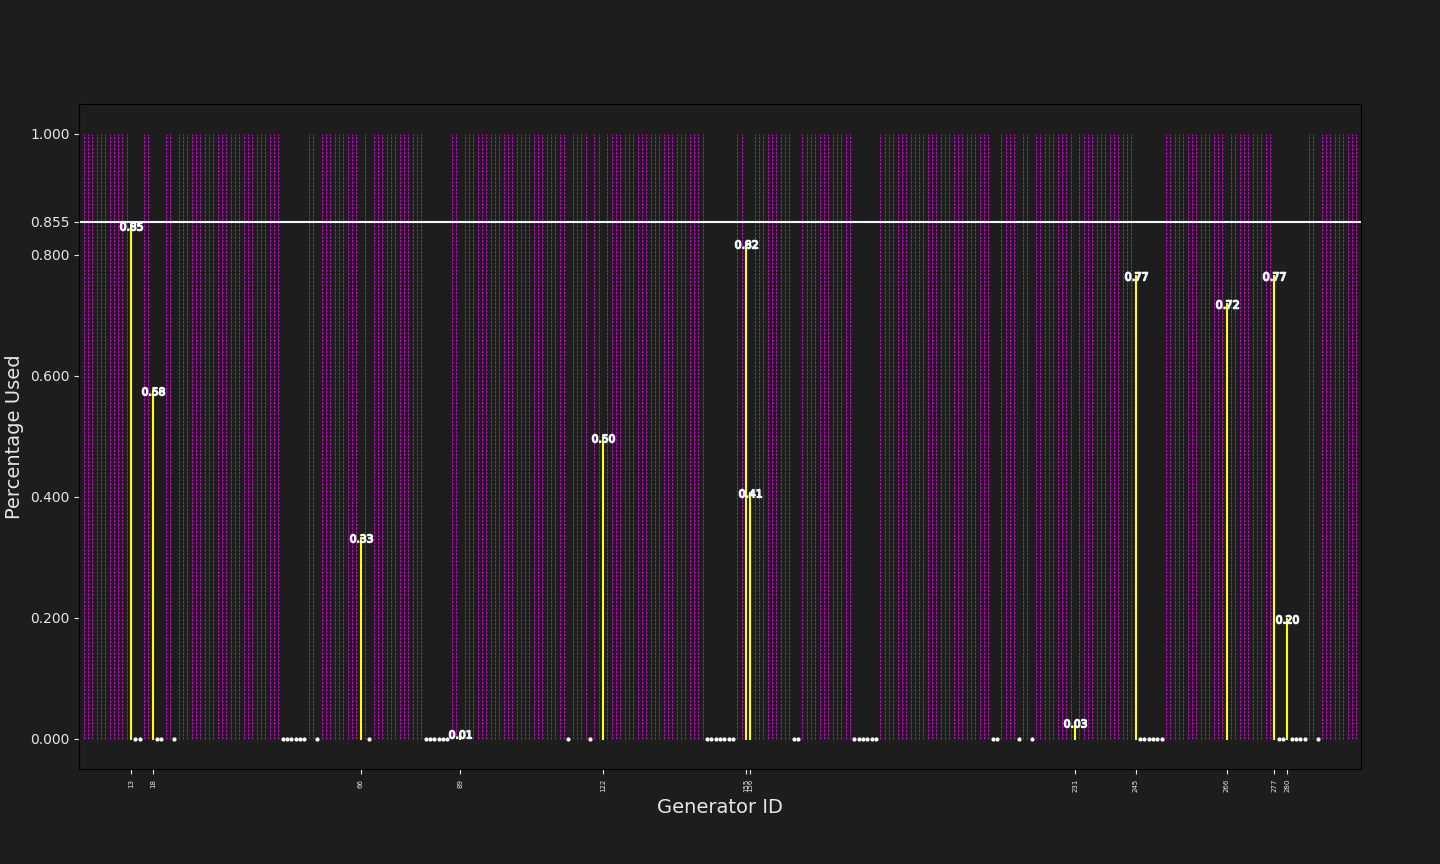Select x-axis tick label 122
Image resolution: width=1440 pixels, height=864 pixels.
click(x=603, y=786)
